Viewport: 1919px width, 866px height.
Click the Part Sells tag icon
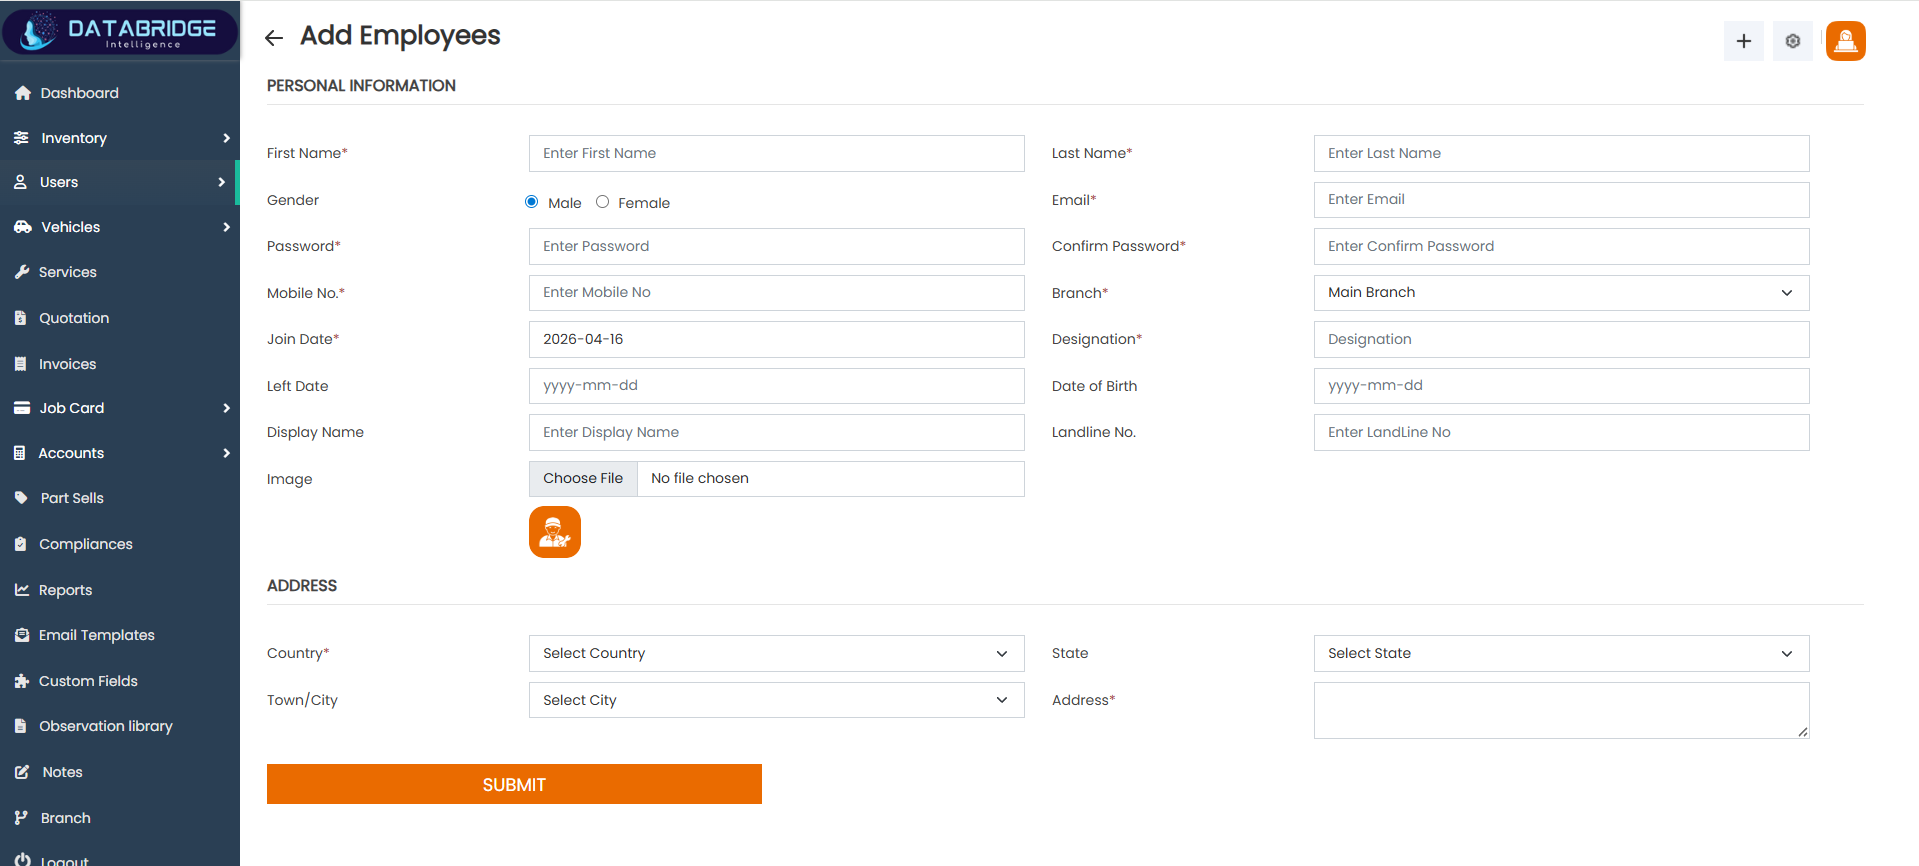point(21,498)
